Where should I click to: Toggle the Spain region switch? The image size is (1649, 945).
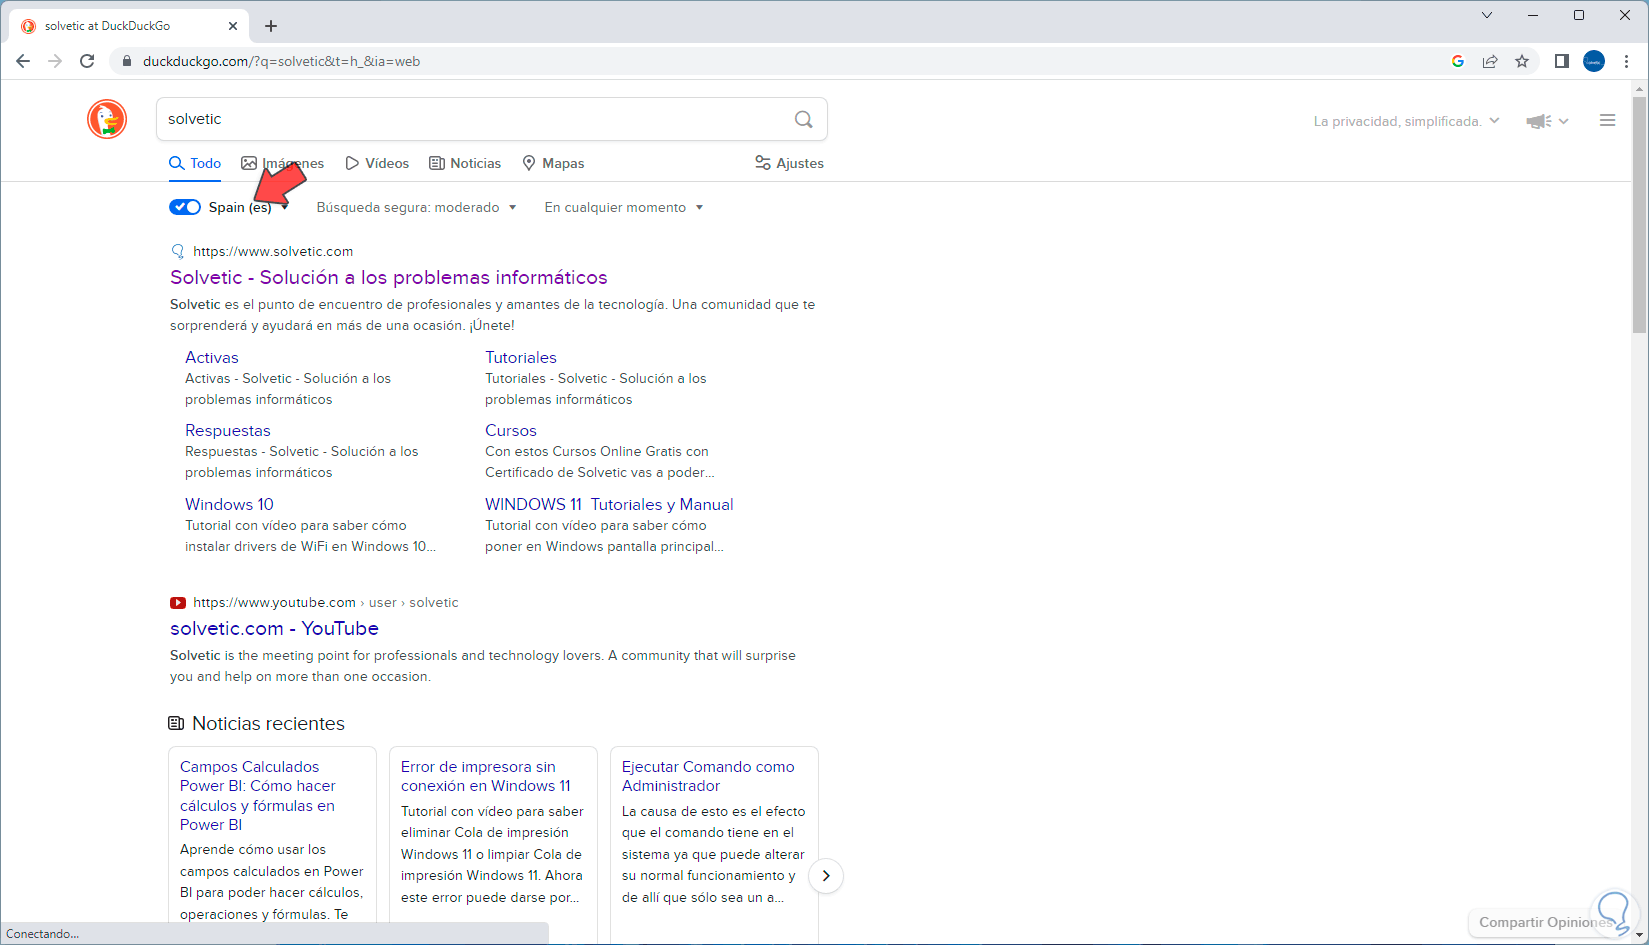click(x=185, y=207)
